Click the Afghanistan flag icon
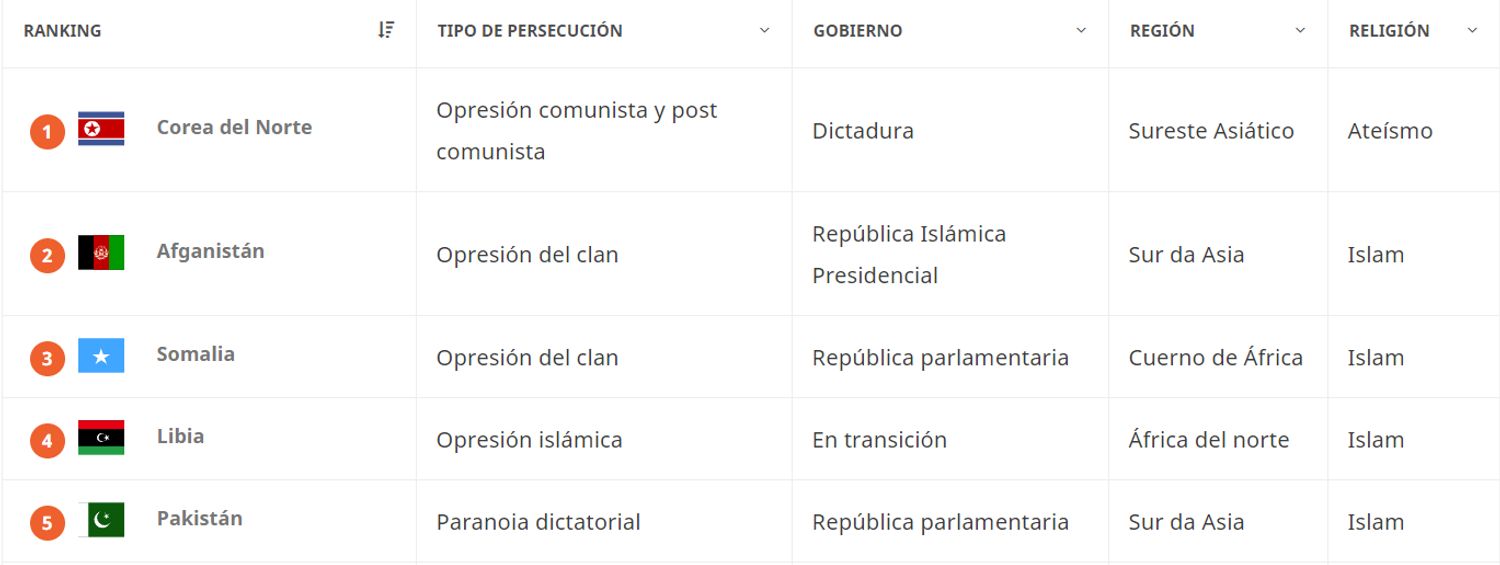The image size is (1500, 565). [101, 253]
